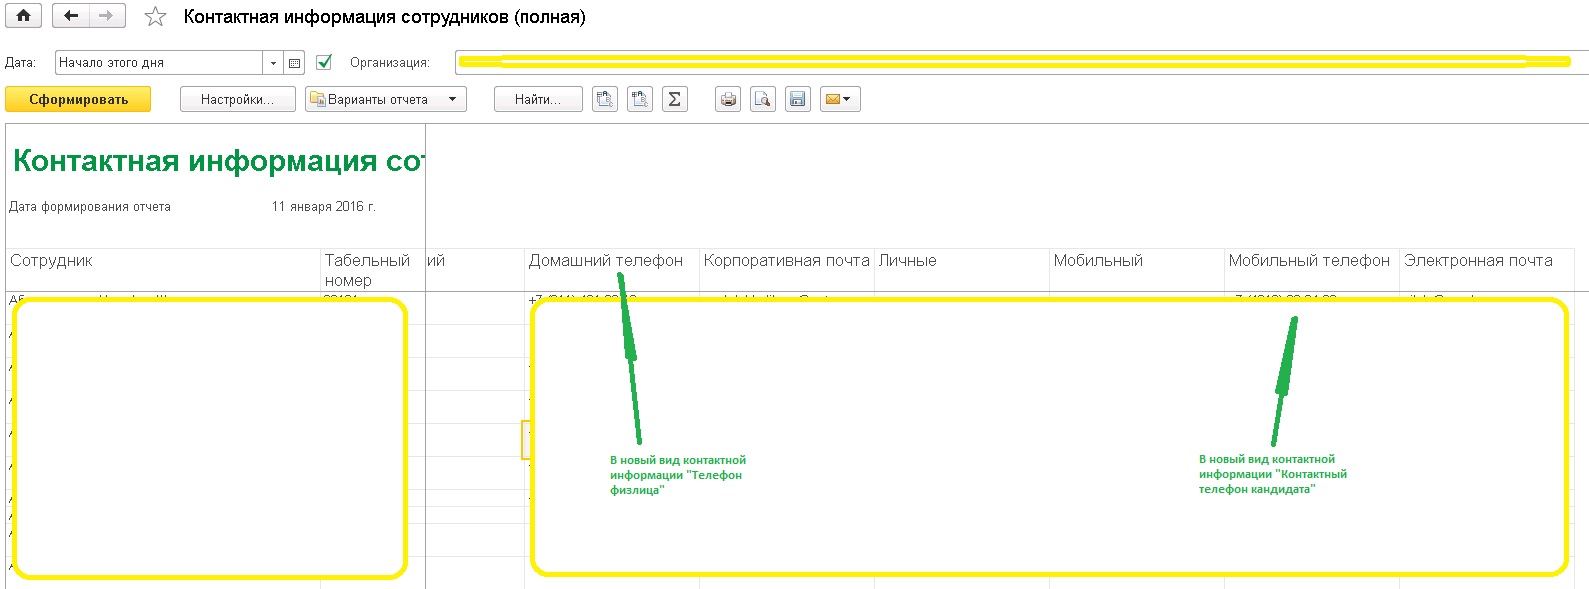Open the email send dropdown
The width and height of the screenshot is (1589, 589).
840,99
